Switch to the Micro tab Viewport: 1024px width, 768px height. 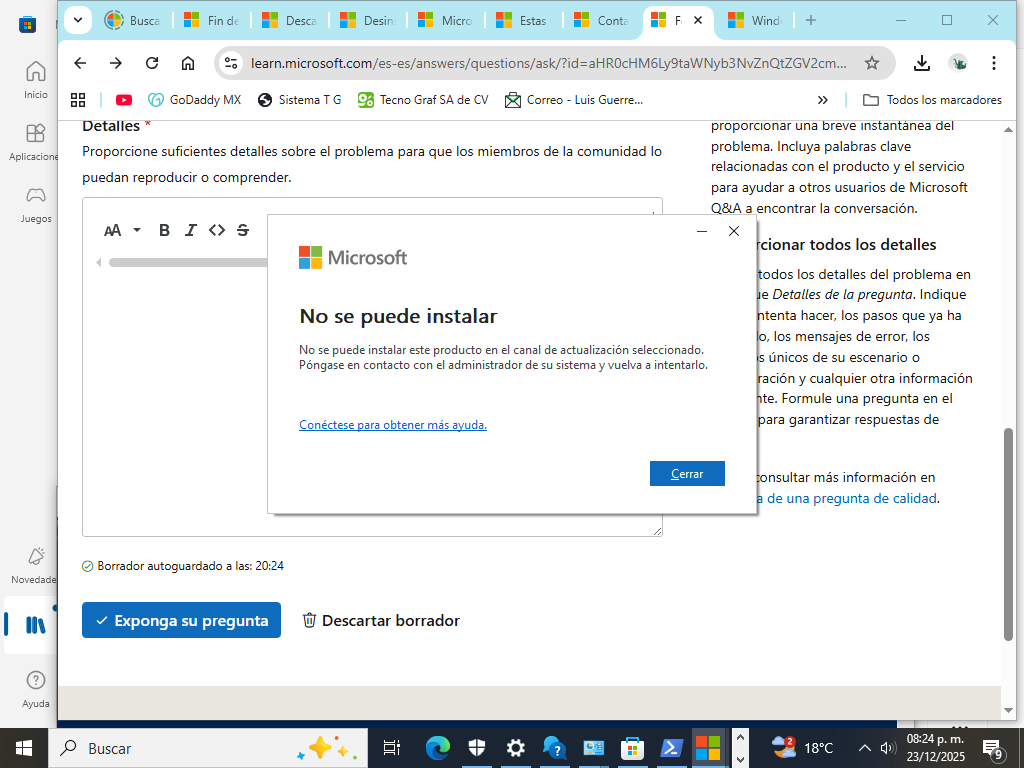tap(445, 20)
